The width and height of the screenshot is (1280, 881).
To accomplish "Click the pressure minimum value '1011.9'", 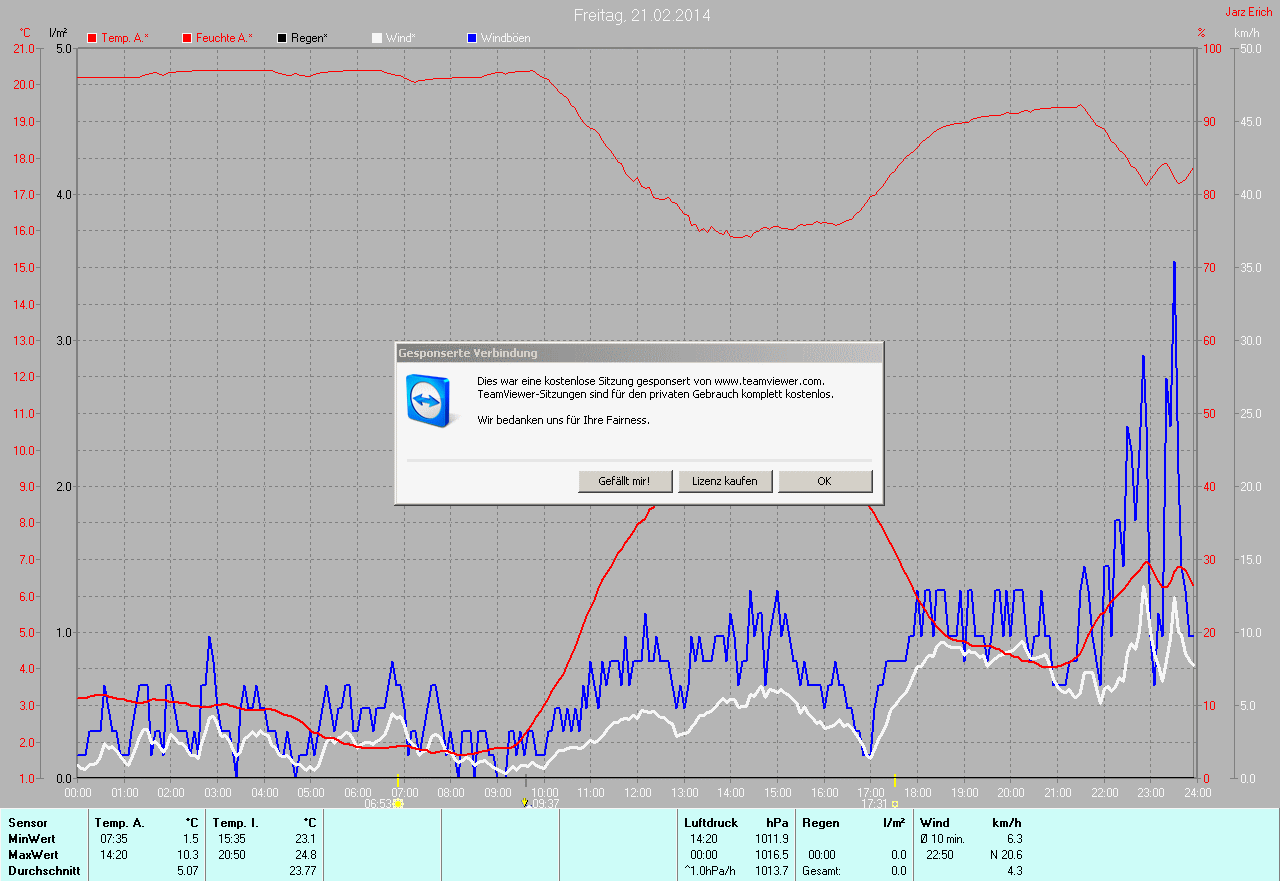I will coord(771,839).
